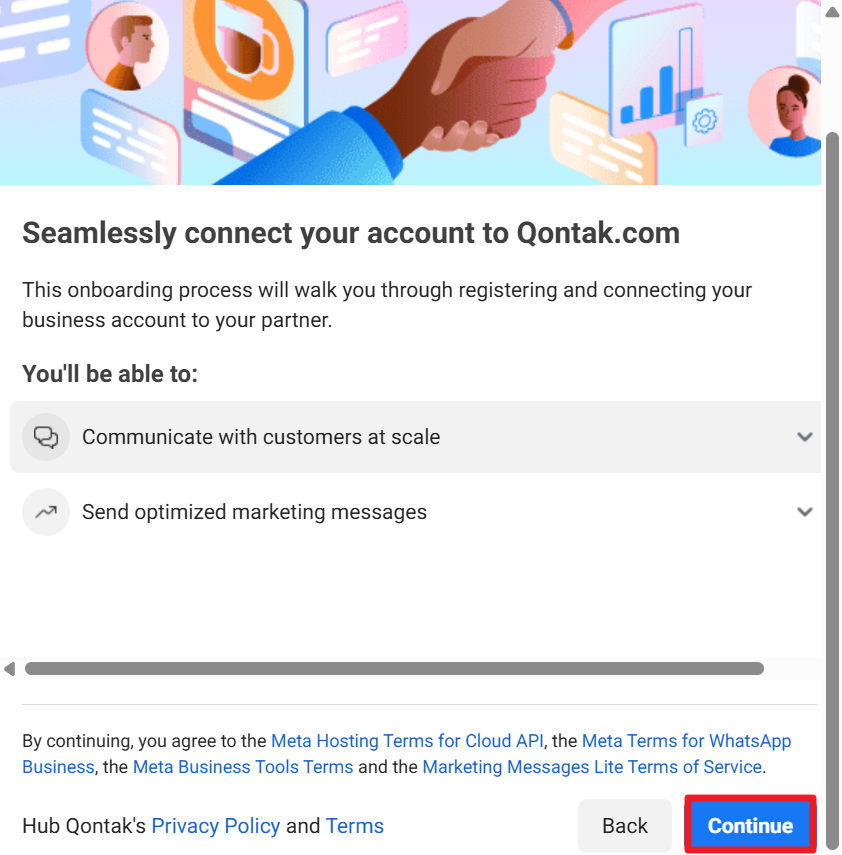Open Meta Business Tools Terms link
The height and width of the screenshot is (855, 842).
pyautogui.click(x=243, y=767)
